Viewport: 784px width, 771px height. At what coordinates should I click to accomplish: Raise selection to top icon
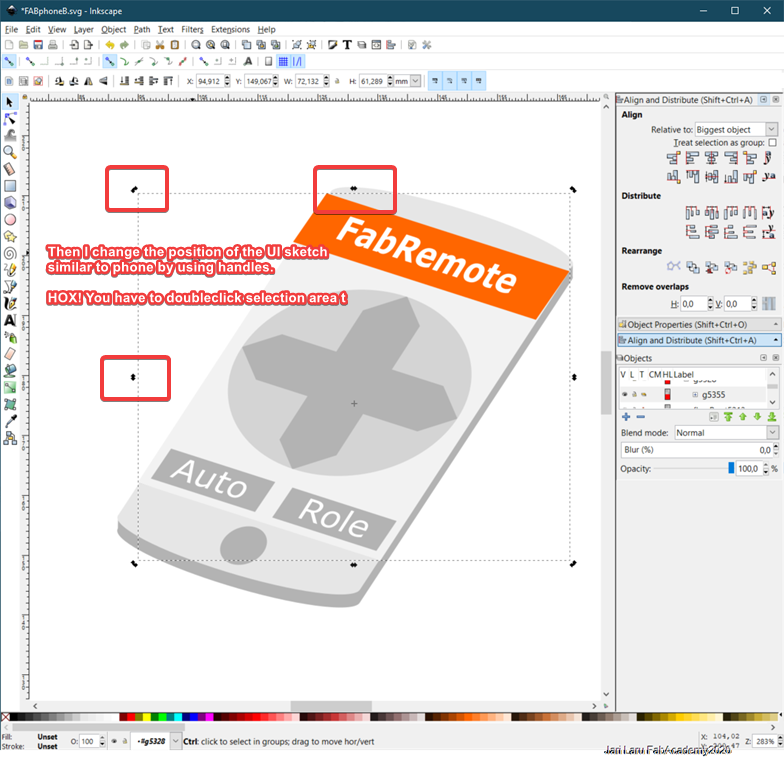(168, 81)
